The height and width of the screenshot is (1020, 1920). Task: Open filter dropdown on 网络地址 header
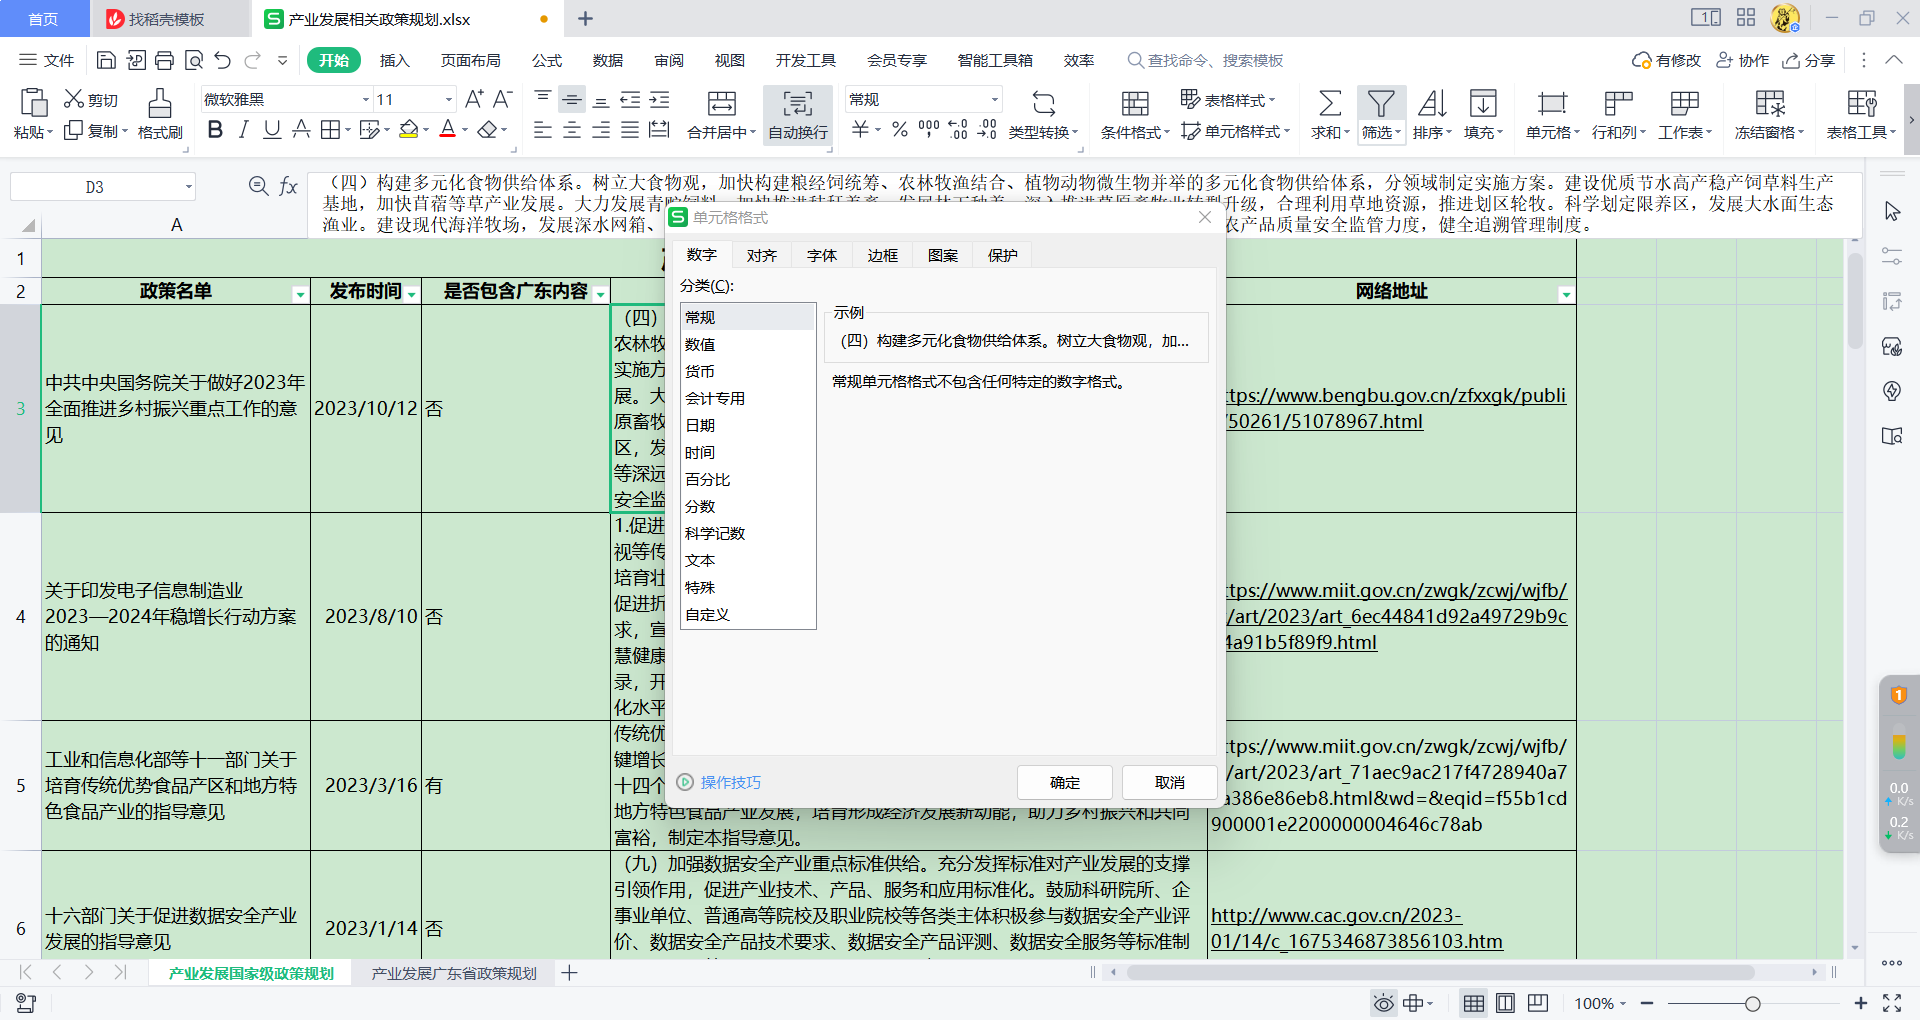(x=1566, y=294)
